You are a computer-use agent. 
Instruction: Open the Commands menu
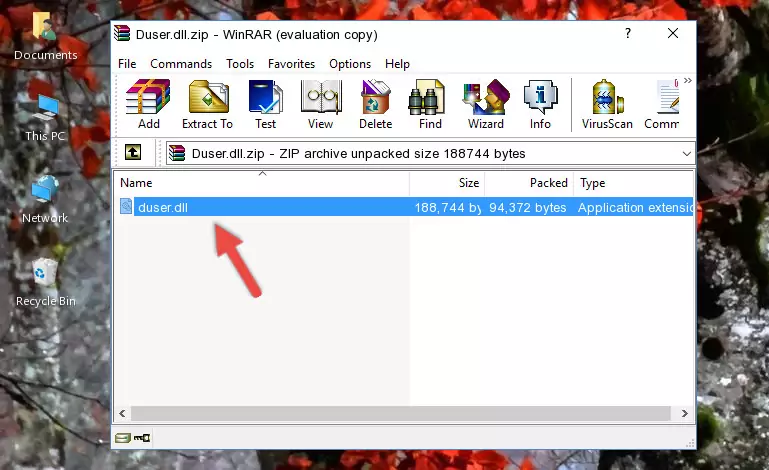pyautogui.click(x=181, y=64)
